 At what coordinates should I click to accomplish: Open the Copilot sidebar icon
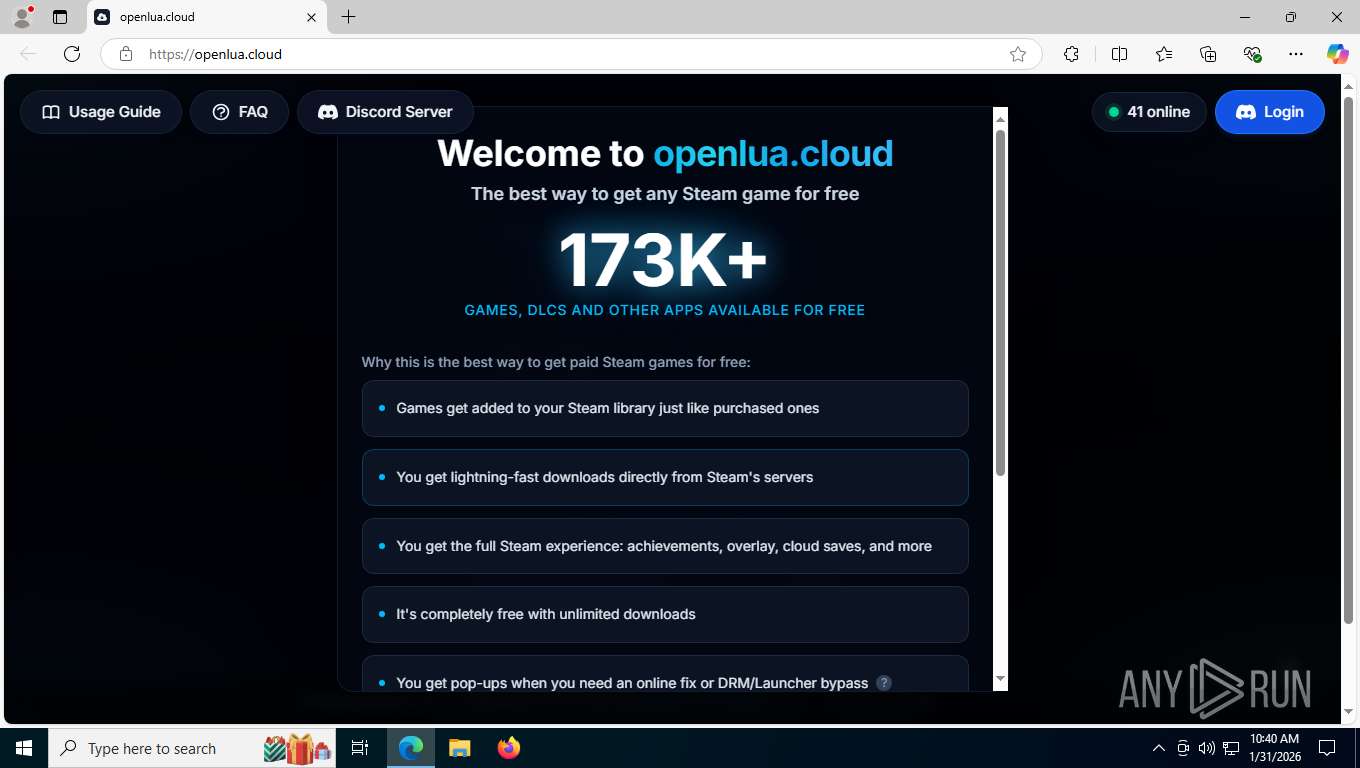tap(1338, 54)
